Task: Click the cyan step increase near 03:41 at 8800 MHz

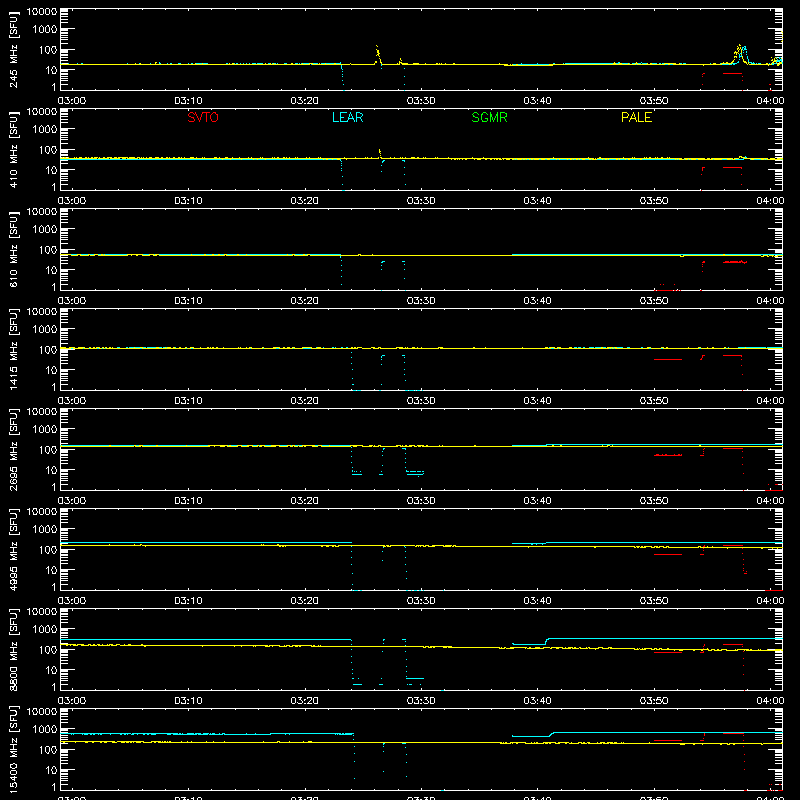Action: click(546, 641)
